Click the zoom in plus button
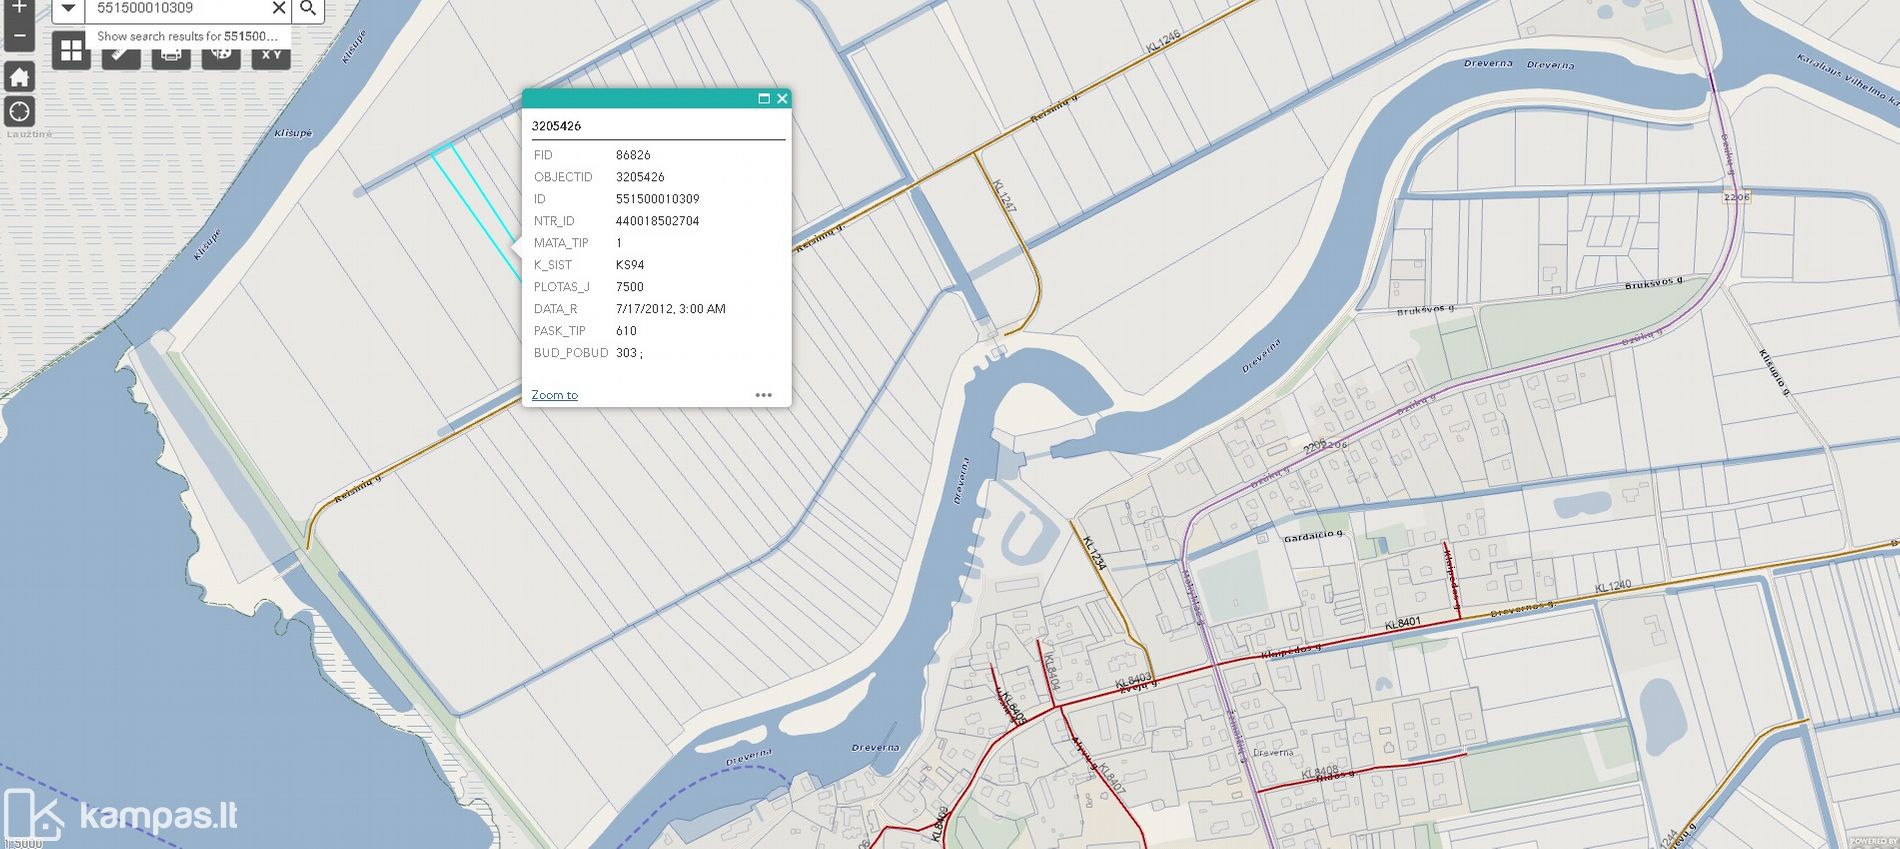The height and width of the screenshot is (849, 1900). [x=19, y=8]
